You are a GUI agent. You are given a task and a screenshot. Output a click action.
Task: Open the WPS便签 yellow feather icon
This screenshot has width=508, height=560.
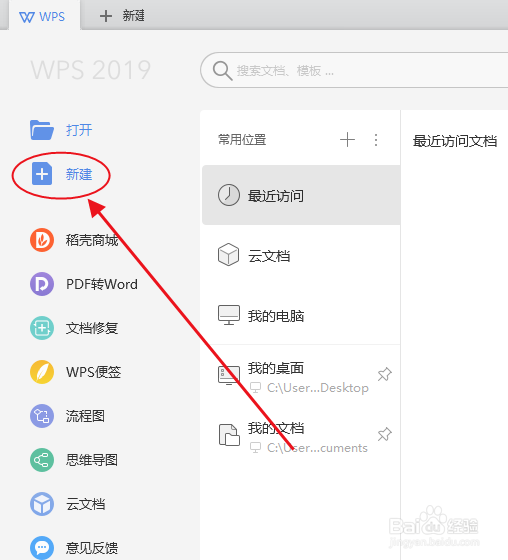tap(42, 372)
